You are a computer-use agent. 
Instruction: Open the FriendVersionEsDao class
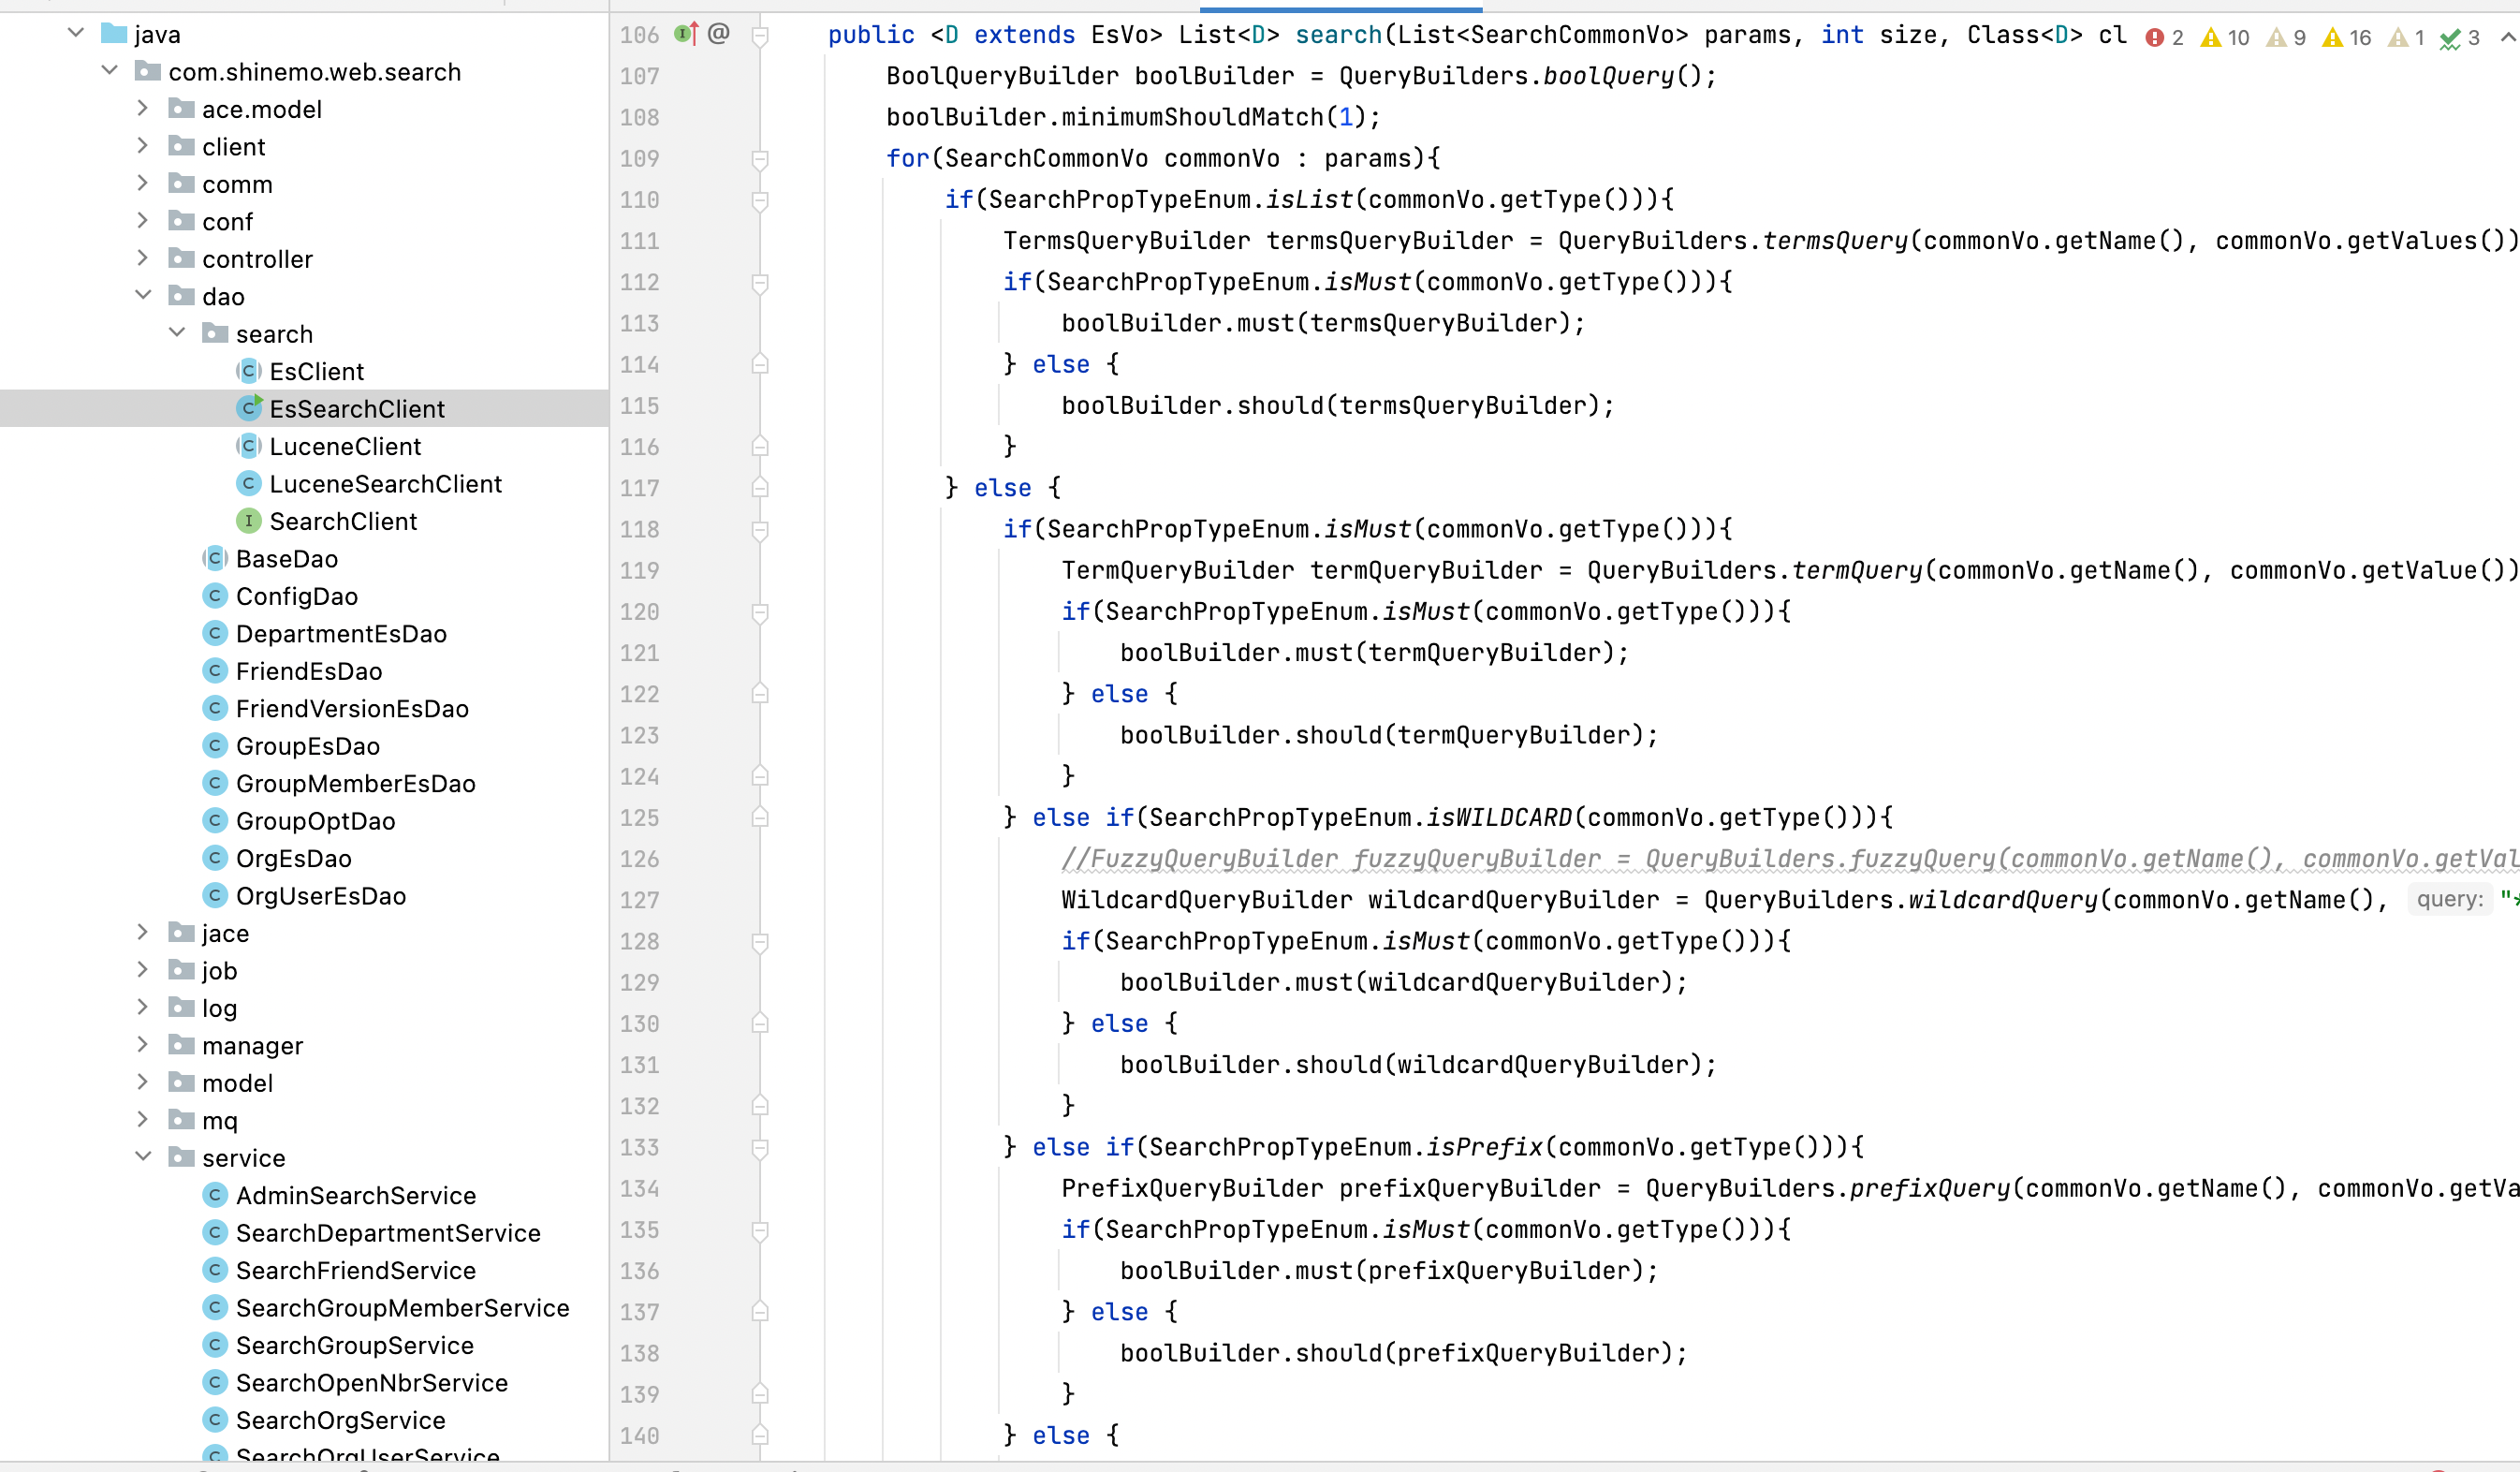(352, 709)
